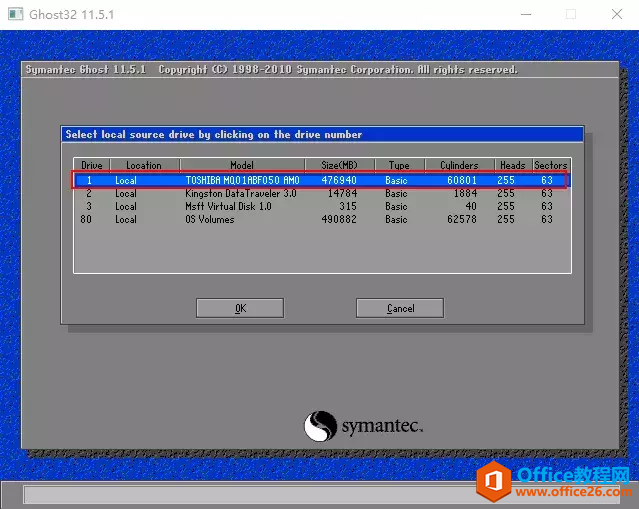Click the Heads column header
The width and height of the screenshot is (639, 509).
[513, 165]
